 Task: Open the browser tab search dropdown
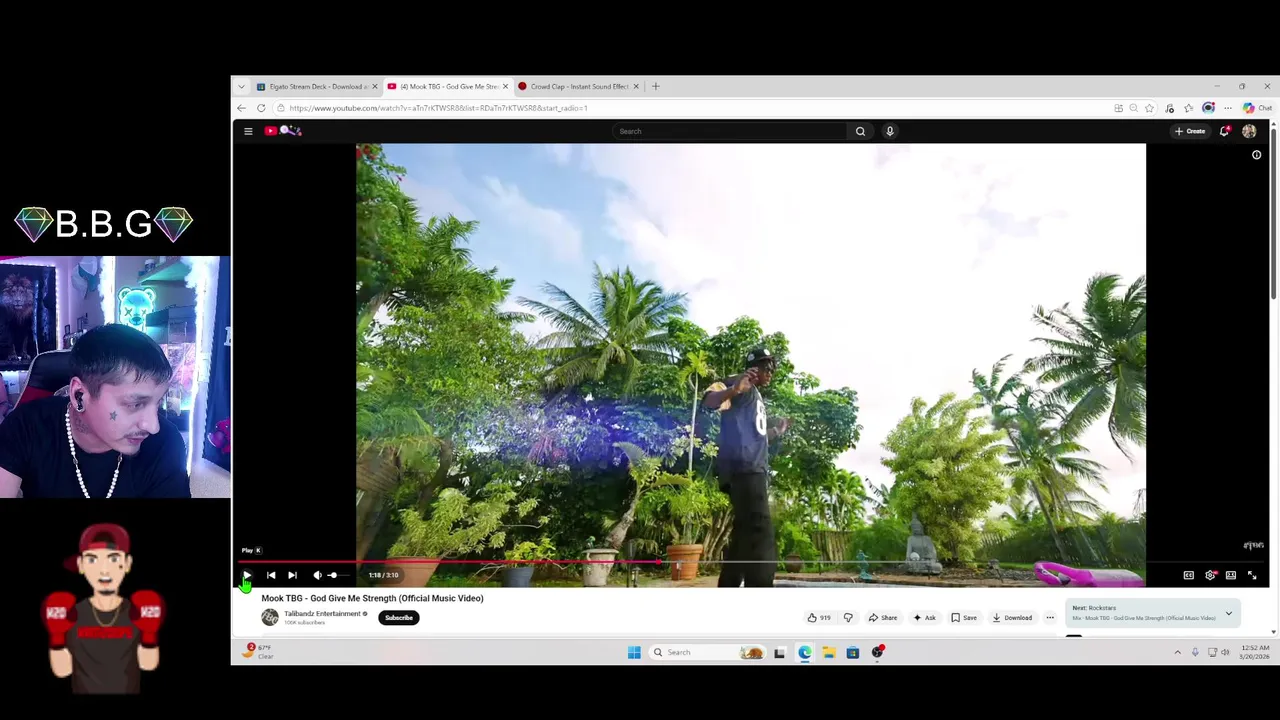pos(241,86)
